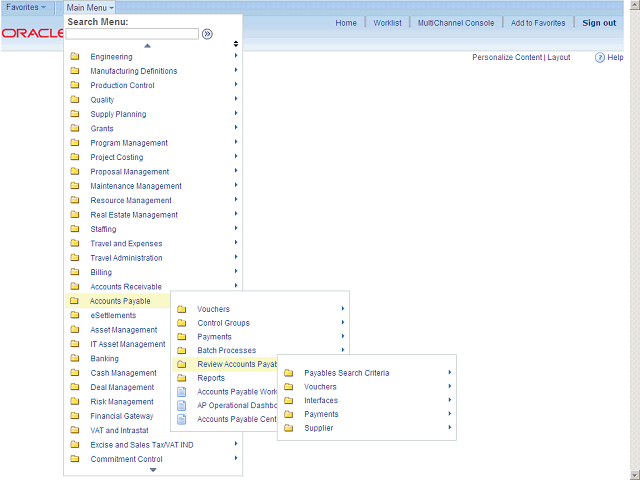The height and width of the screenshot is (480, 640).
Task: Expand the Interfaces submenu arrow
Action: tap(450, 400)
